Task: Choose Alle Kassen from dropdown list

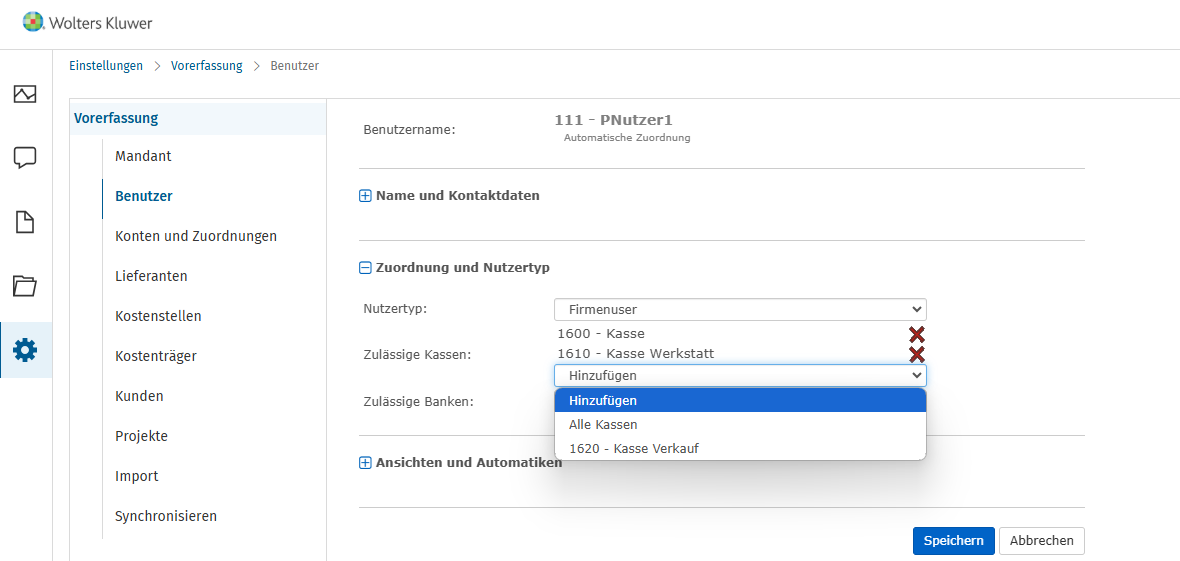Action: (740, 425)
